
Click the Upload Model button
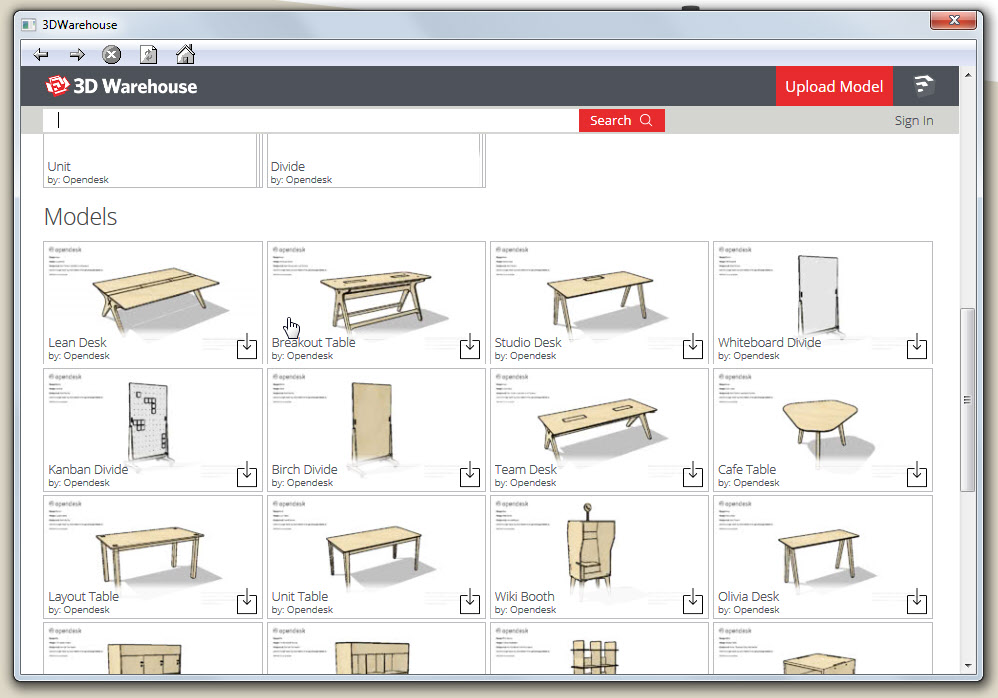click(834, 86)
